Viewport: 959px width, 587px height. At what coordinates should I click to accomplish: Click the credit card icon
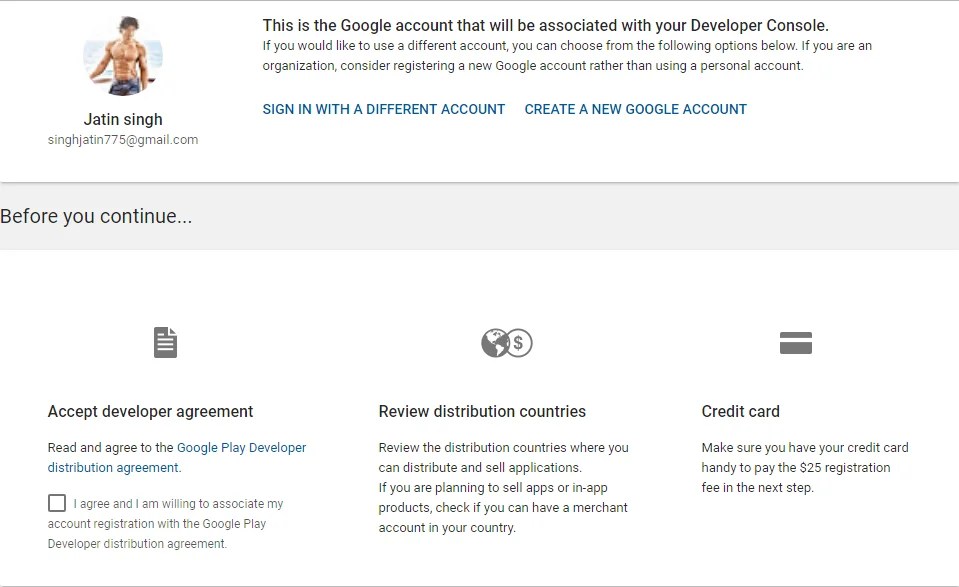[x=795, y=343]
